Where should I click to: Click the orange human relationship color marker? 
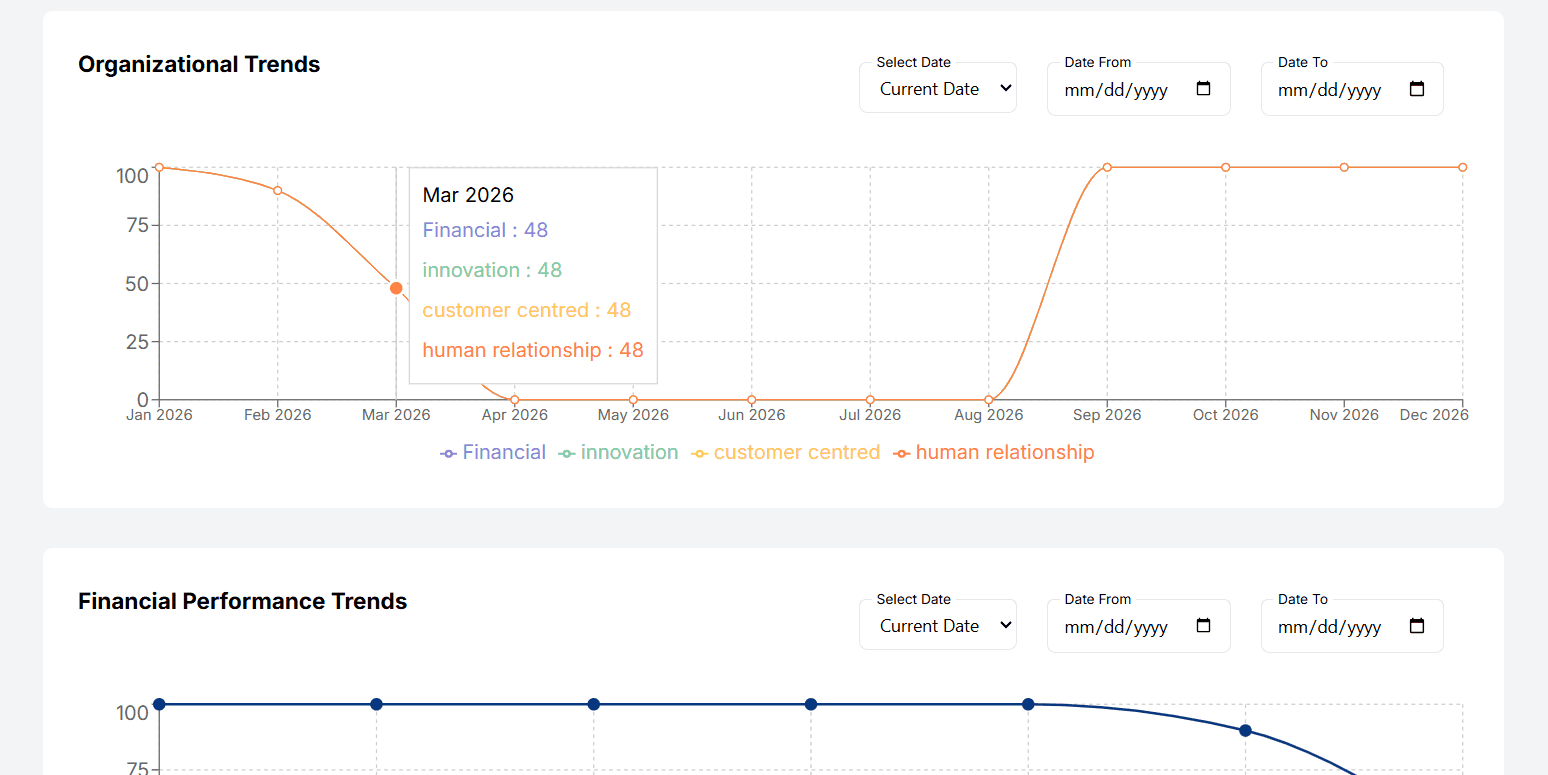coord(903,452)
